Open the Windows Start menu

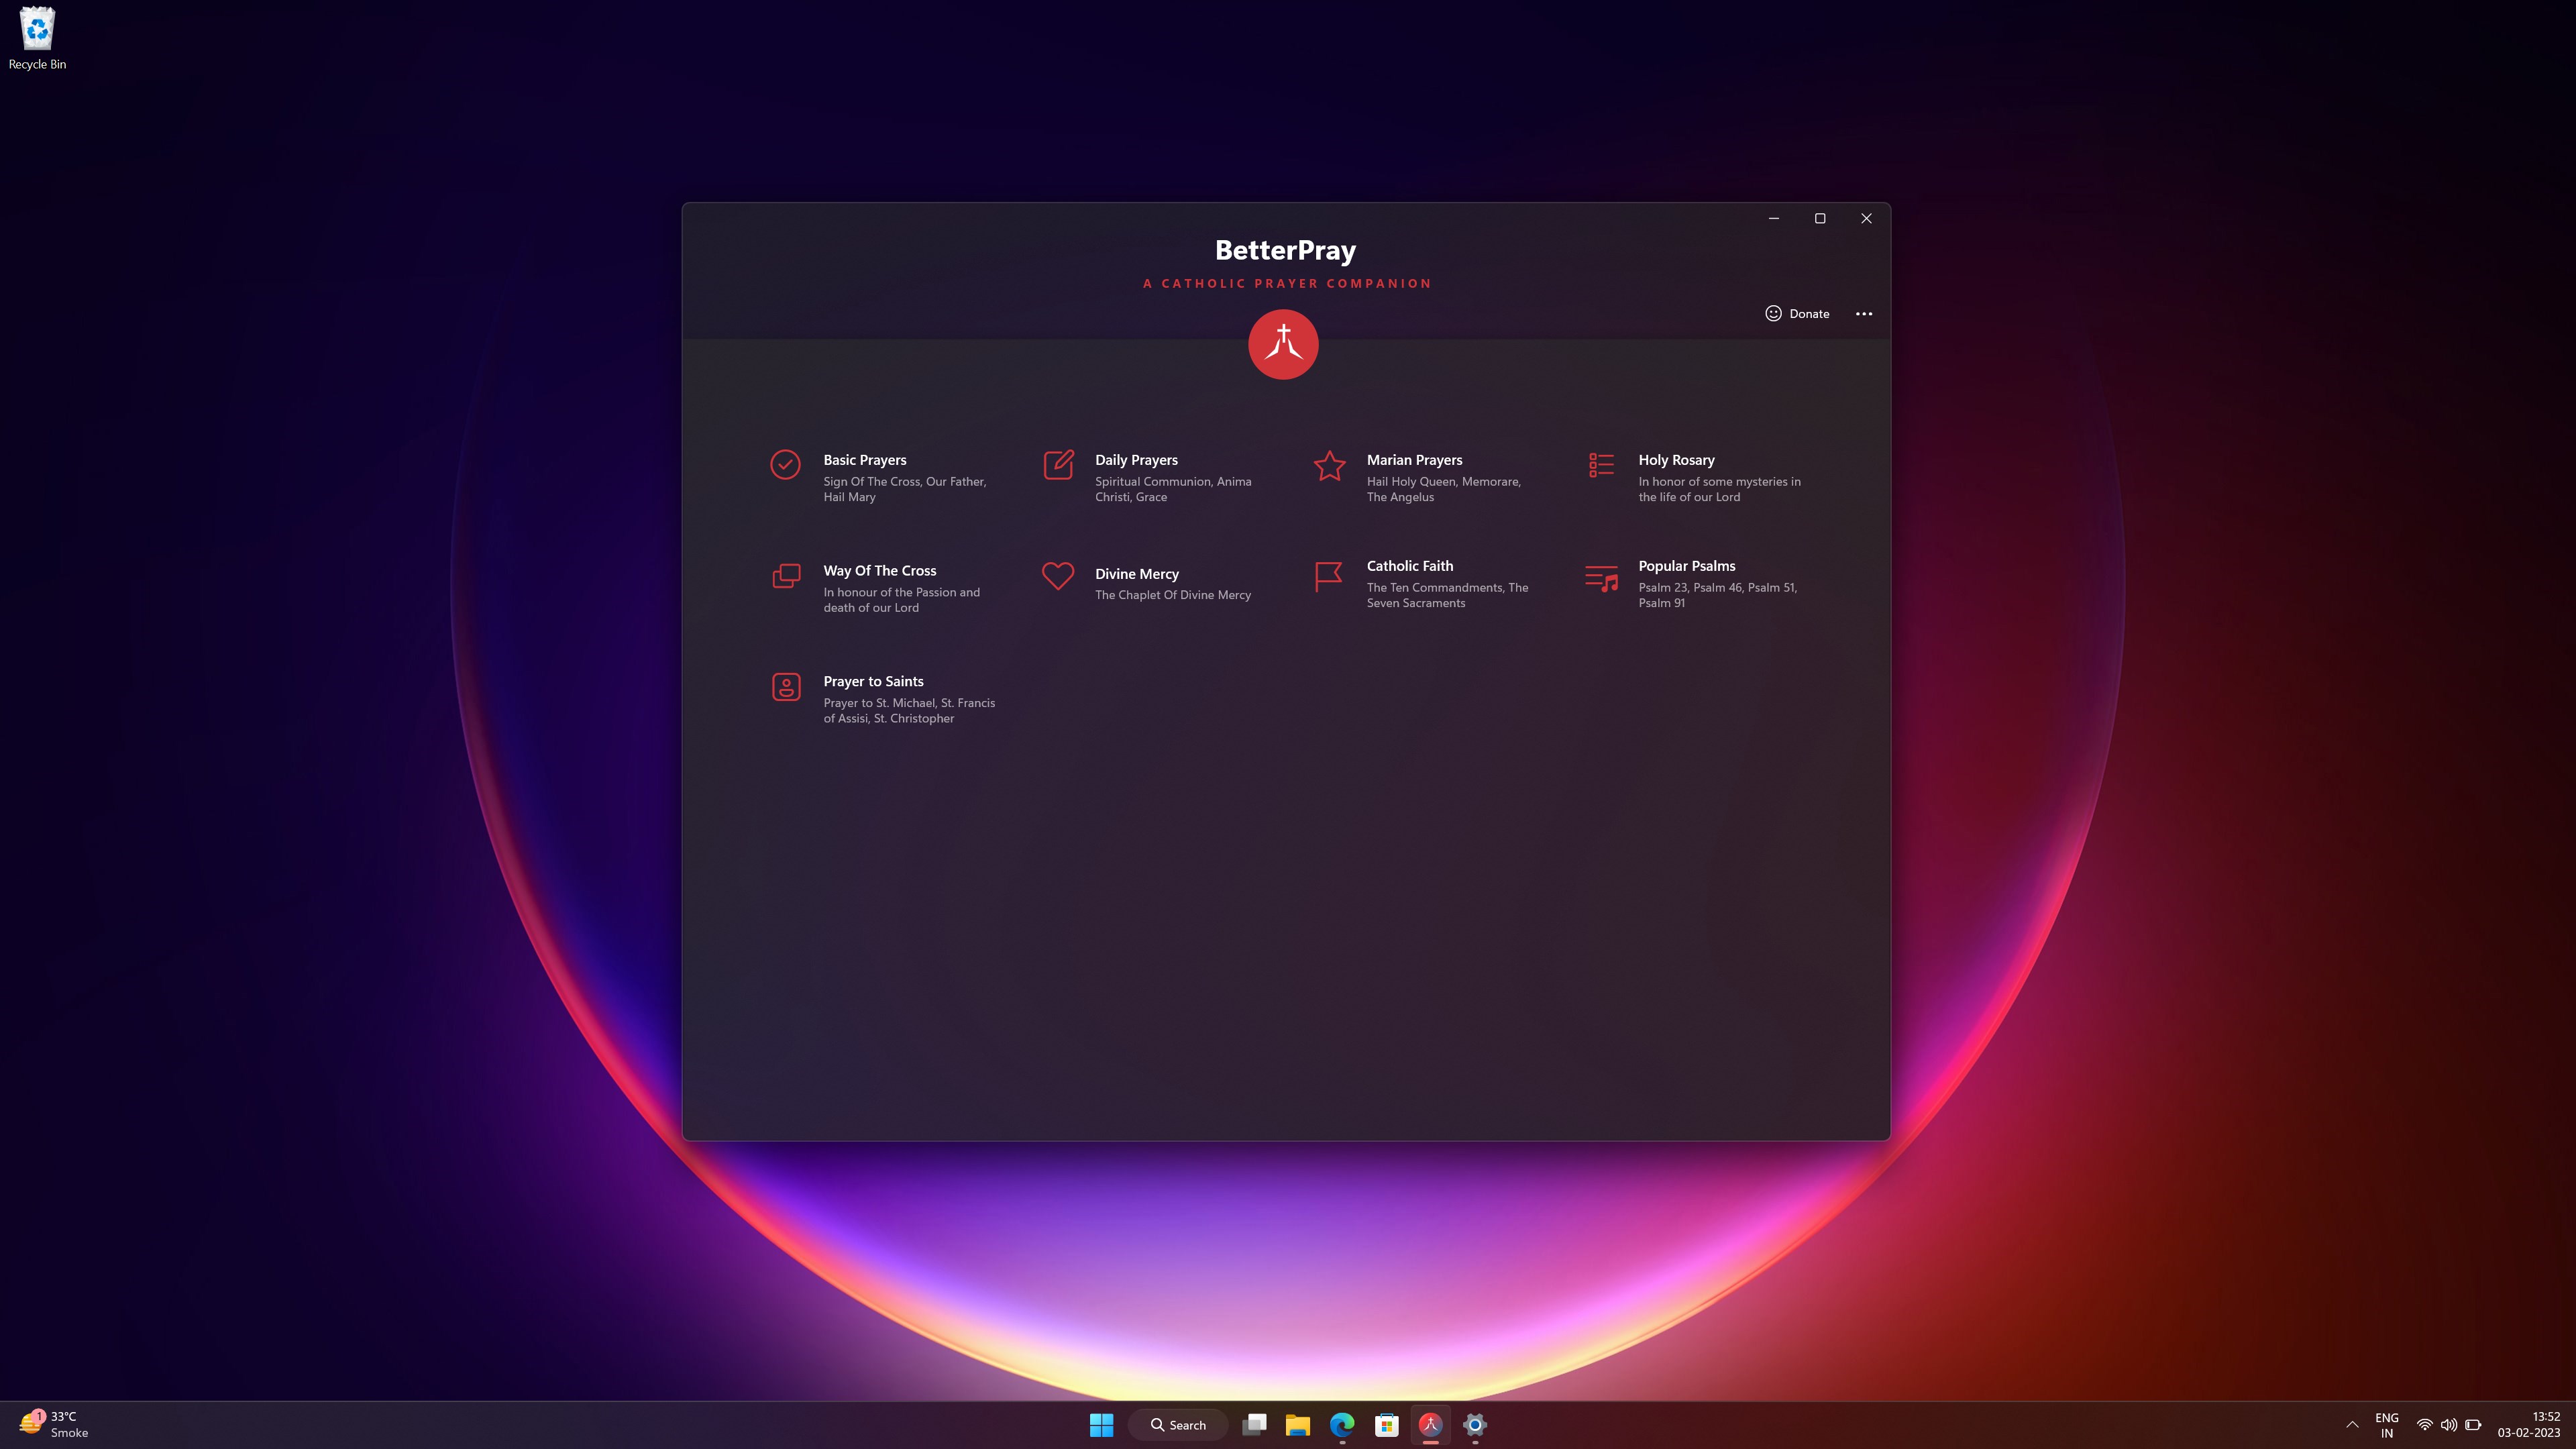1101,1424
